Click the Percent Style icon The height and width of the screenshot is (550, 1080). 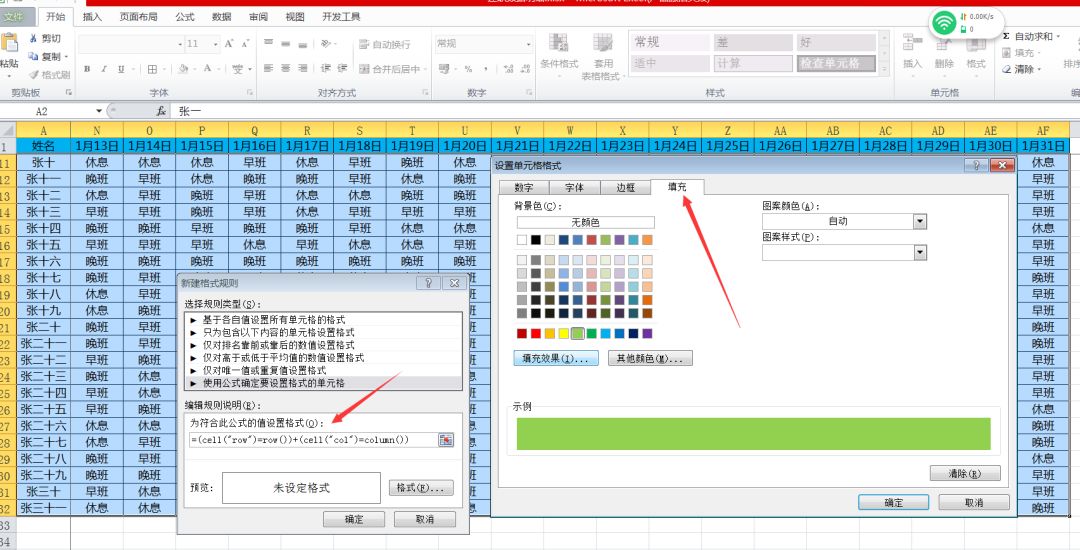tap(468, 69)
